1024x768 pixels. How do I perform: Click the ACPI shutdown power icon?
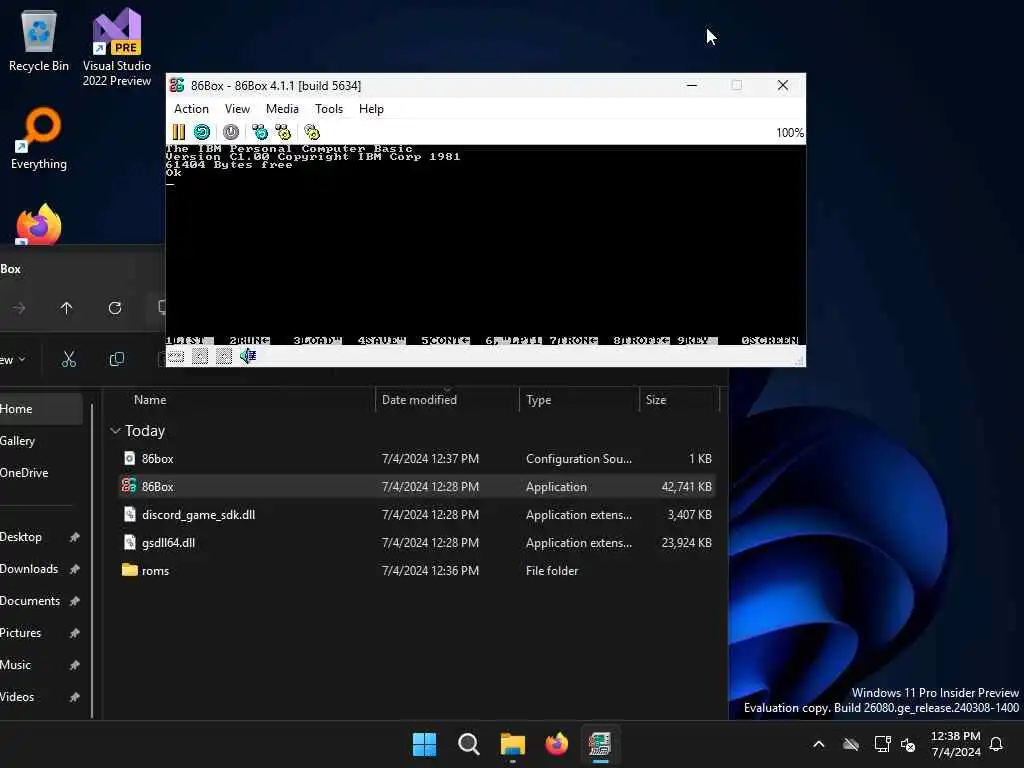click(231, 133)
